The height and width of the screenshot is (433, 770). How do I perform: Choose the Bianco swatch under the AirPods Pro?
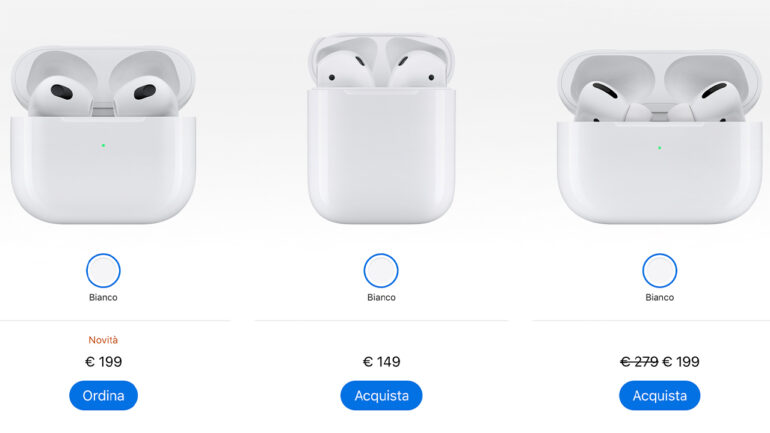tap(660, 271)
